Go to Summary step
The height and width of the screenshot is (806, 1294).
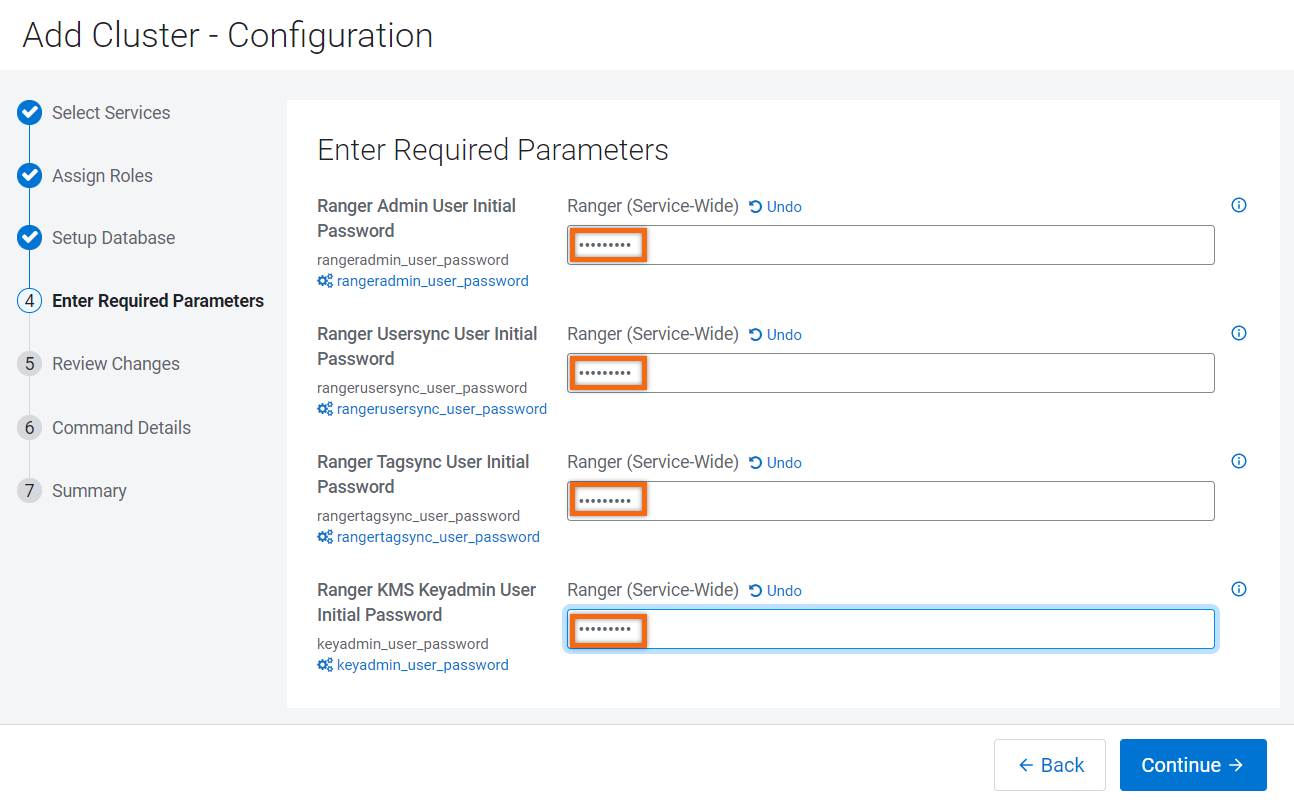point(89,491)
